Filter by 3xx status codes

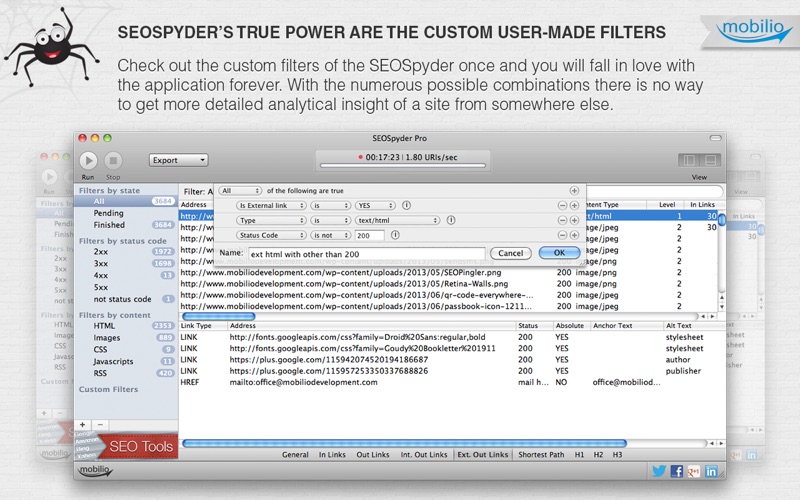point(126,263)
